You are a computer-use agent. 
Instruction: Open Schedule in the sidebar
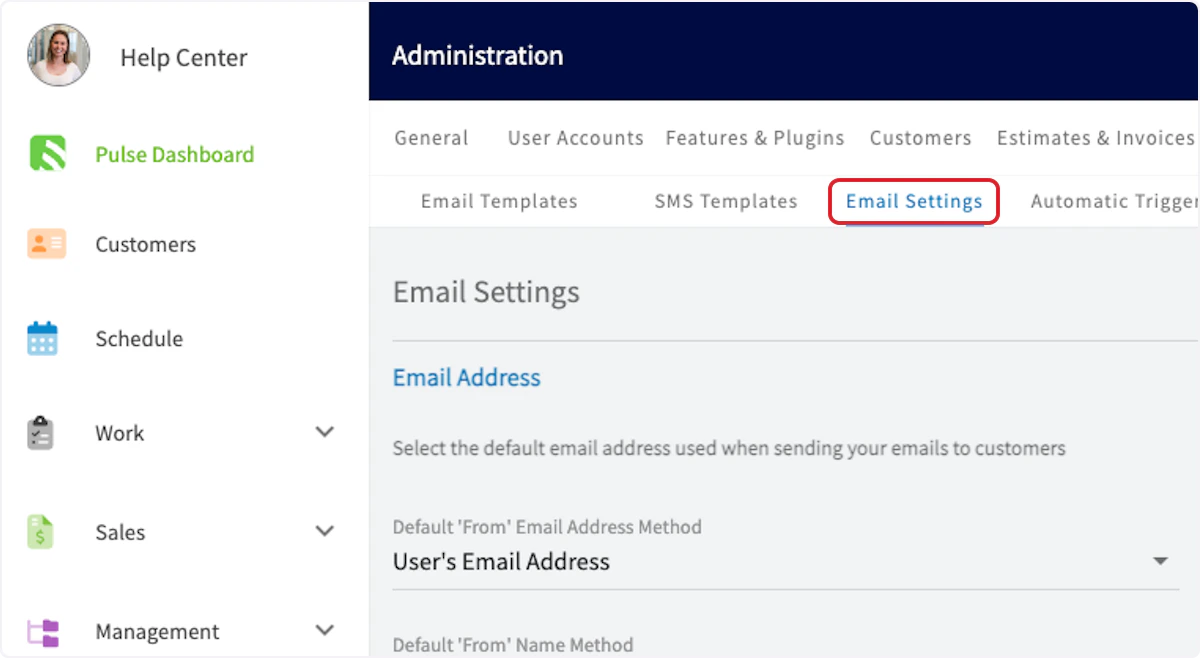(139, 339)
